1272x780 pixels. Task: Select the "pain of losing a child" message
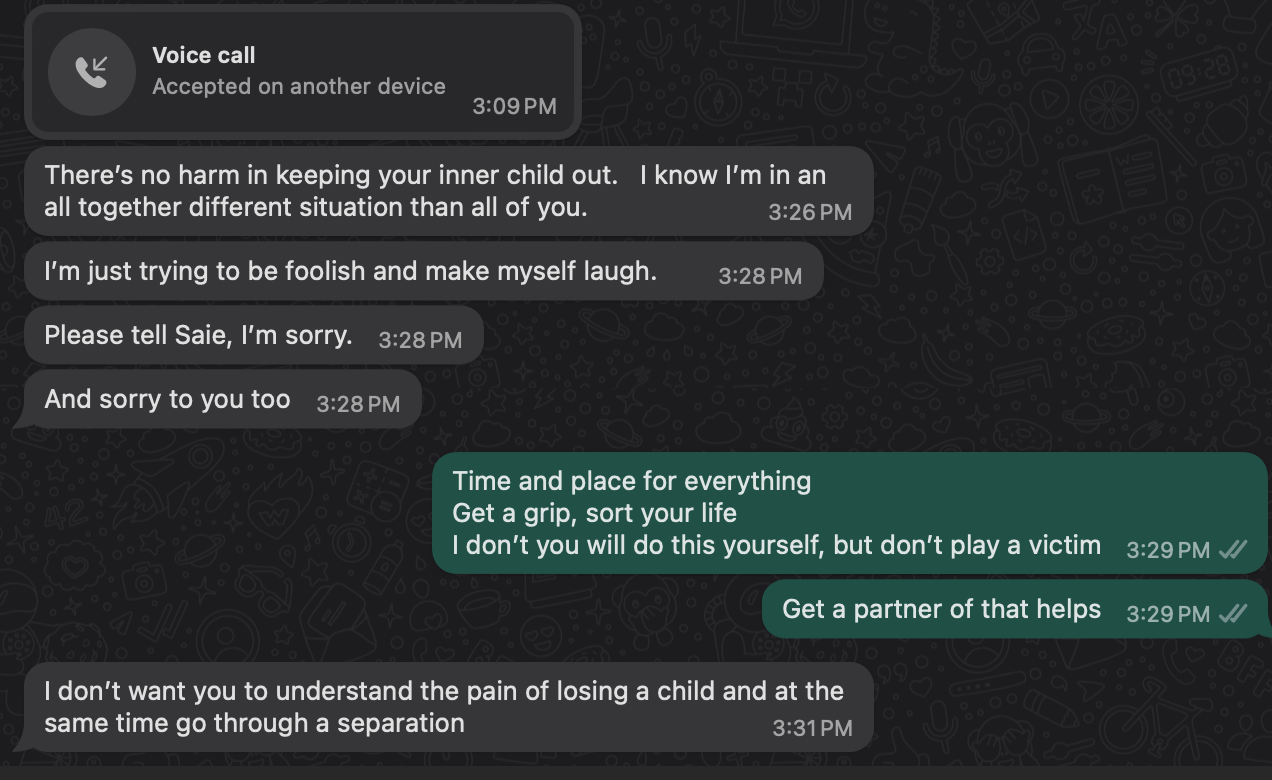(443, 706)
